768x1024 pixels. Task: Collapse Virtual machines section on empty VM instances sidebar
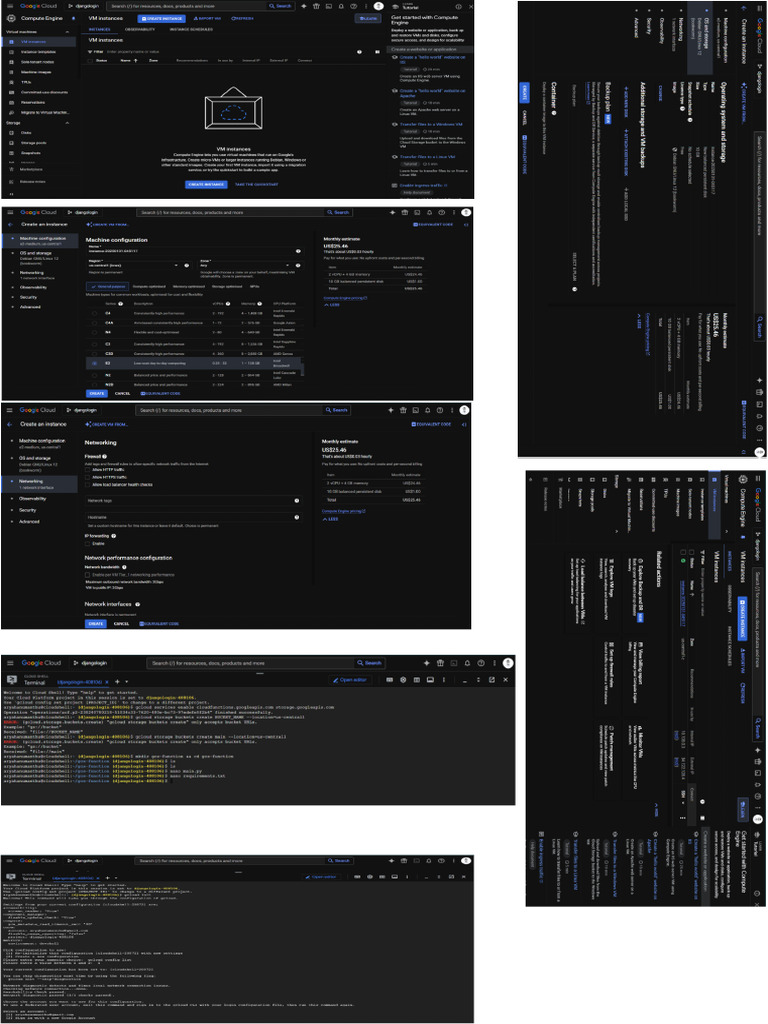[67, 31]
